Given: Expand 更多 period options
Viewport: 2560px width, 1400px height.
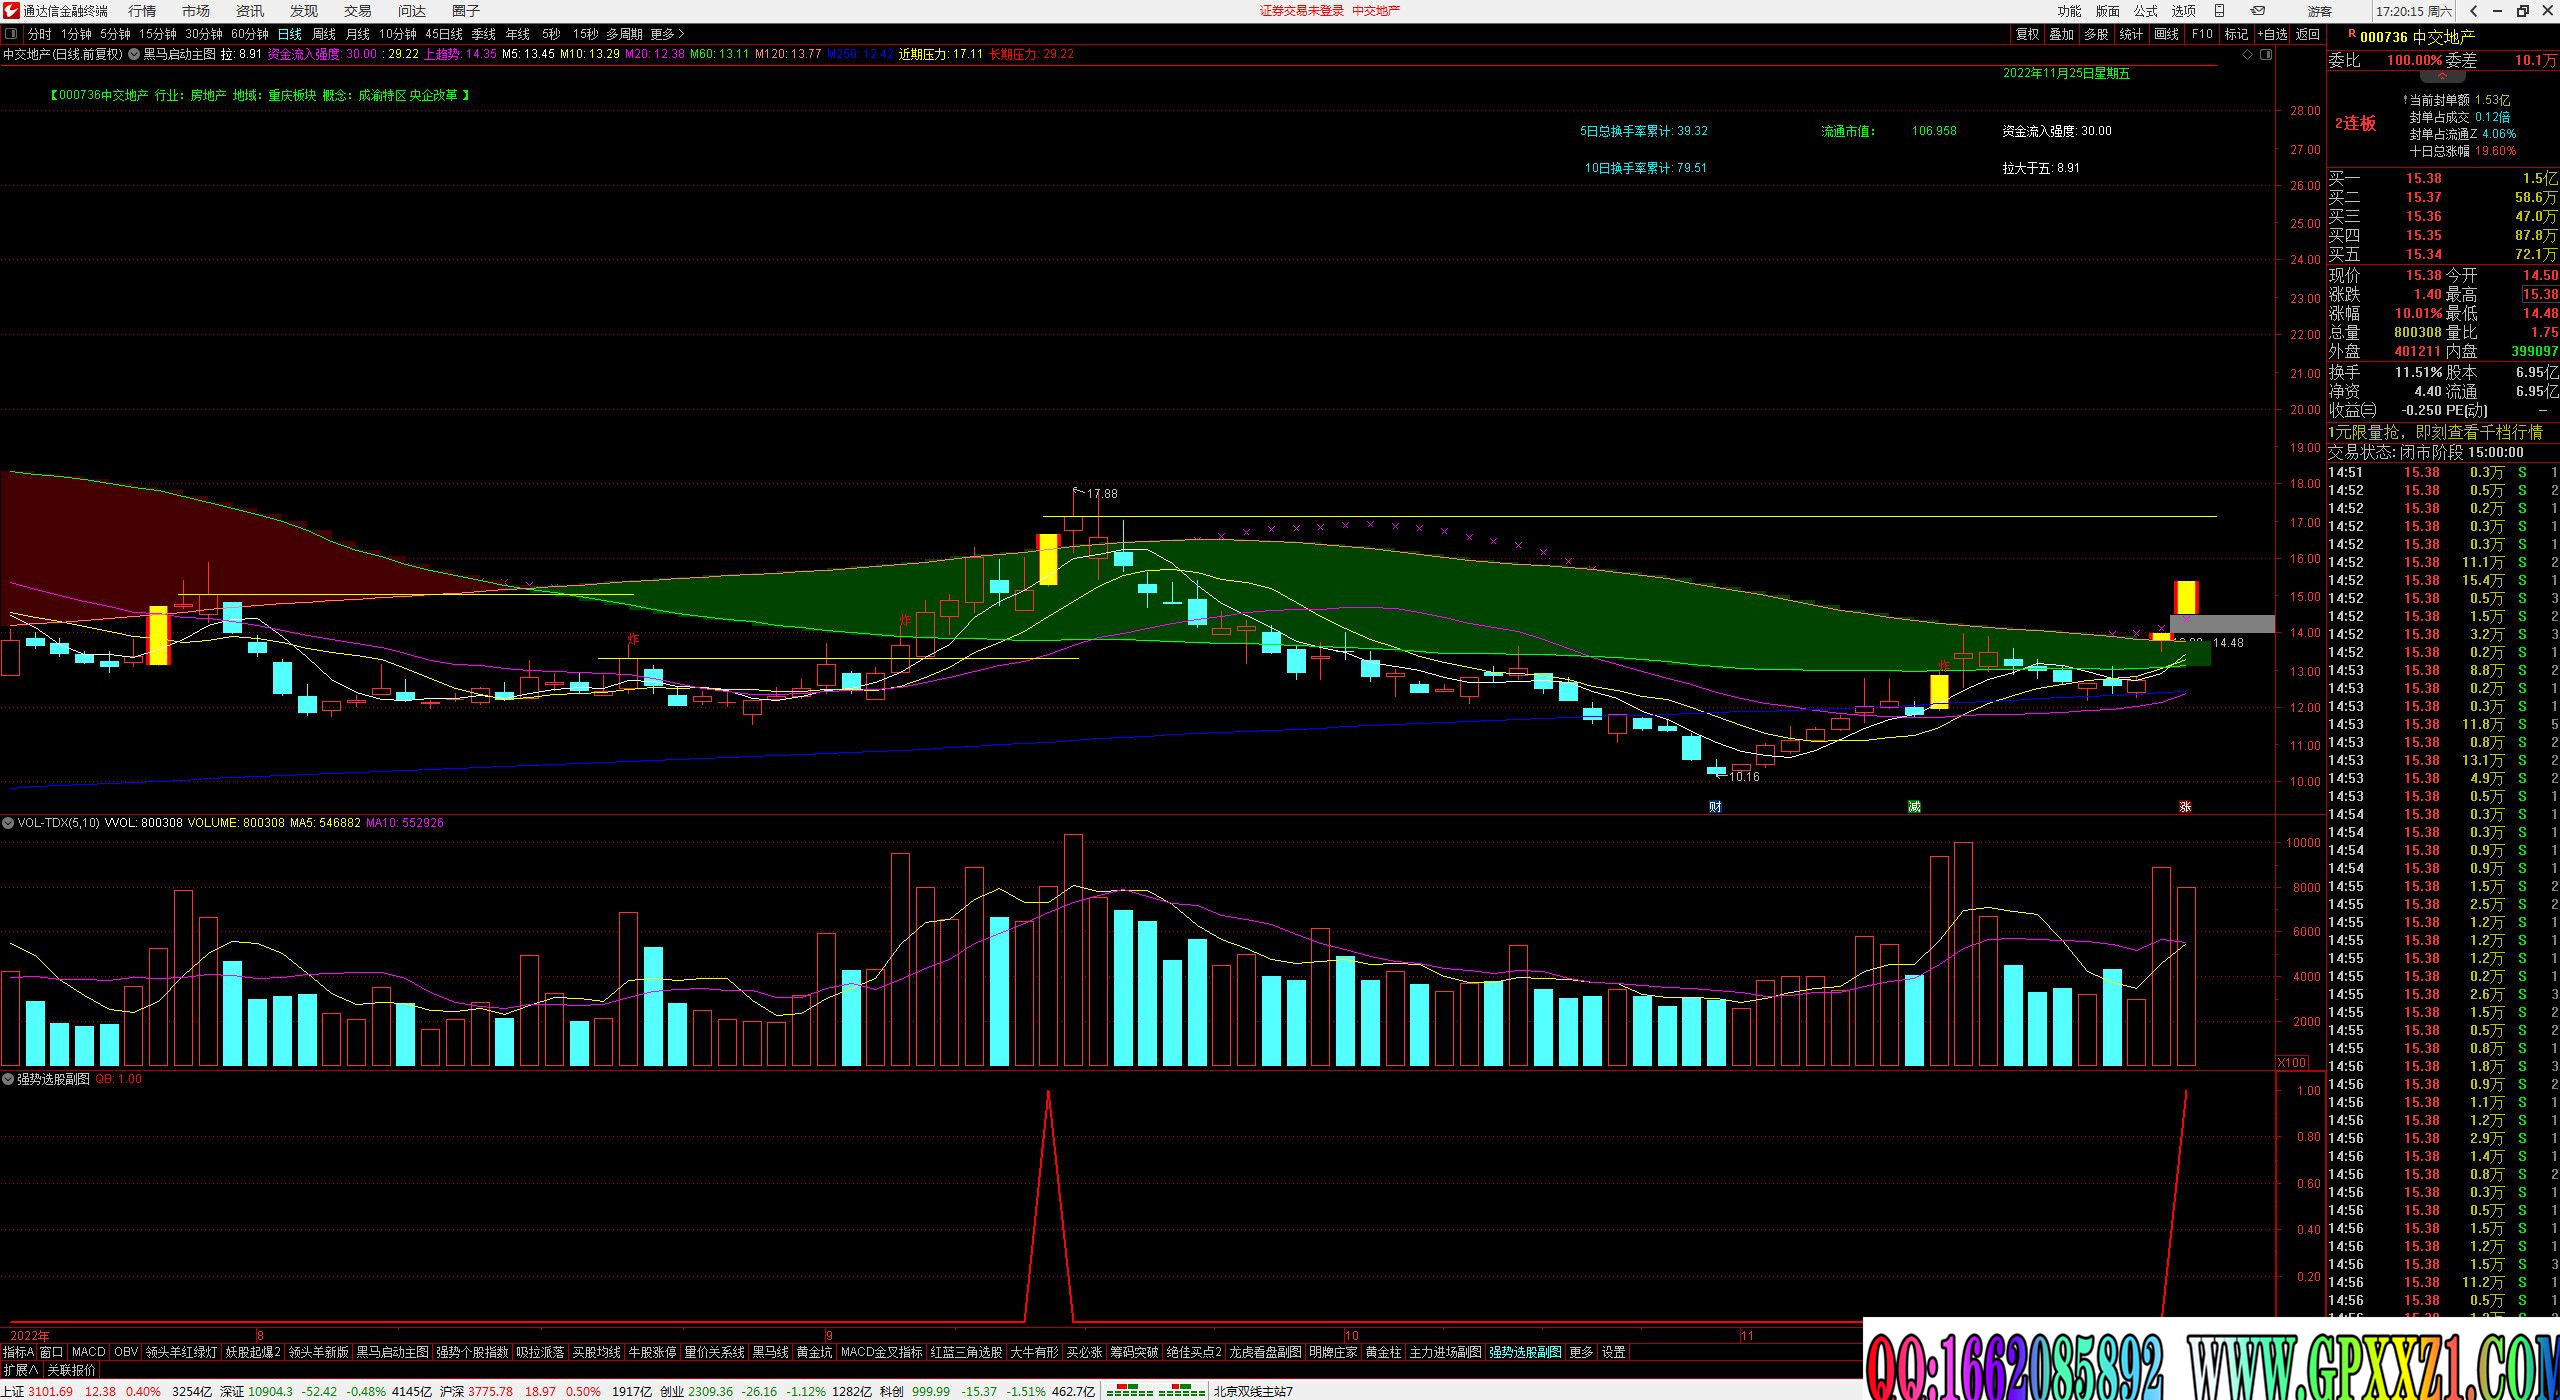Looking at the screenshot, I should tap(668, 34).
